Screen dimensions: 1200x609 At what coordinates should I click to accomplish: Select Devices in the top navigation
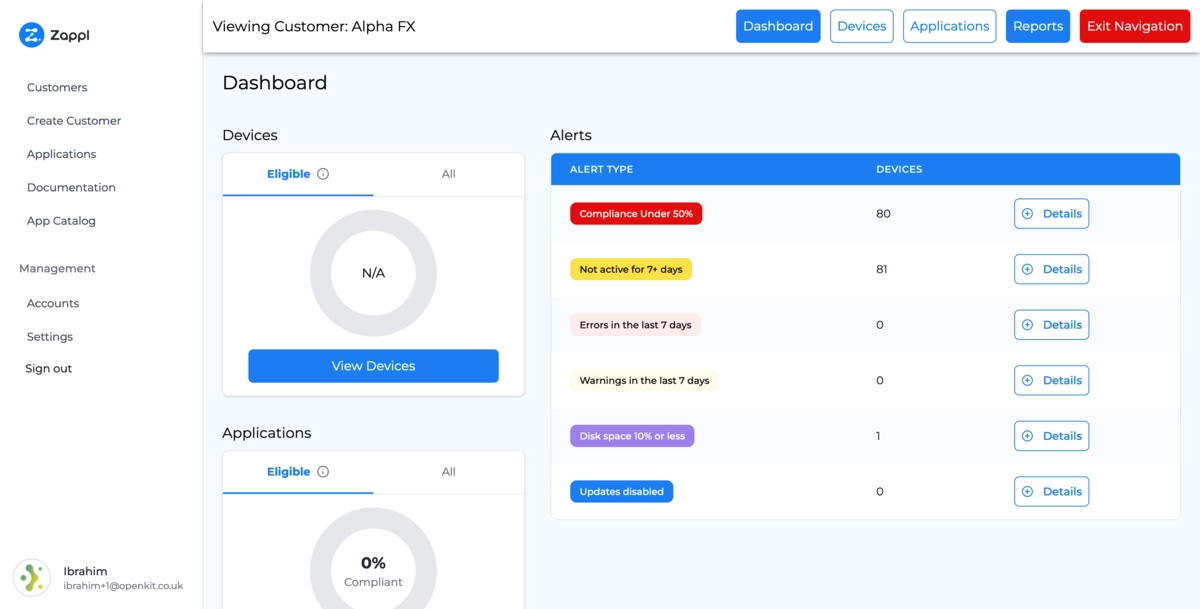coord(861,26)
